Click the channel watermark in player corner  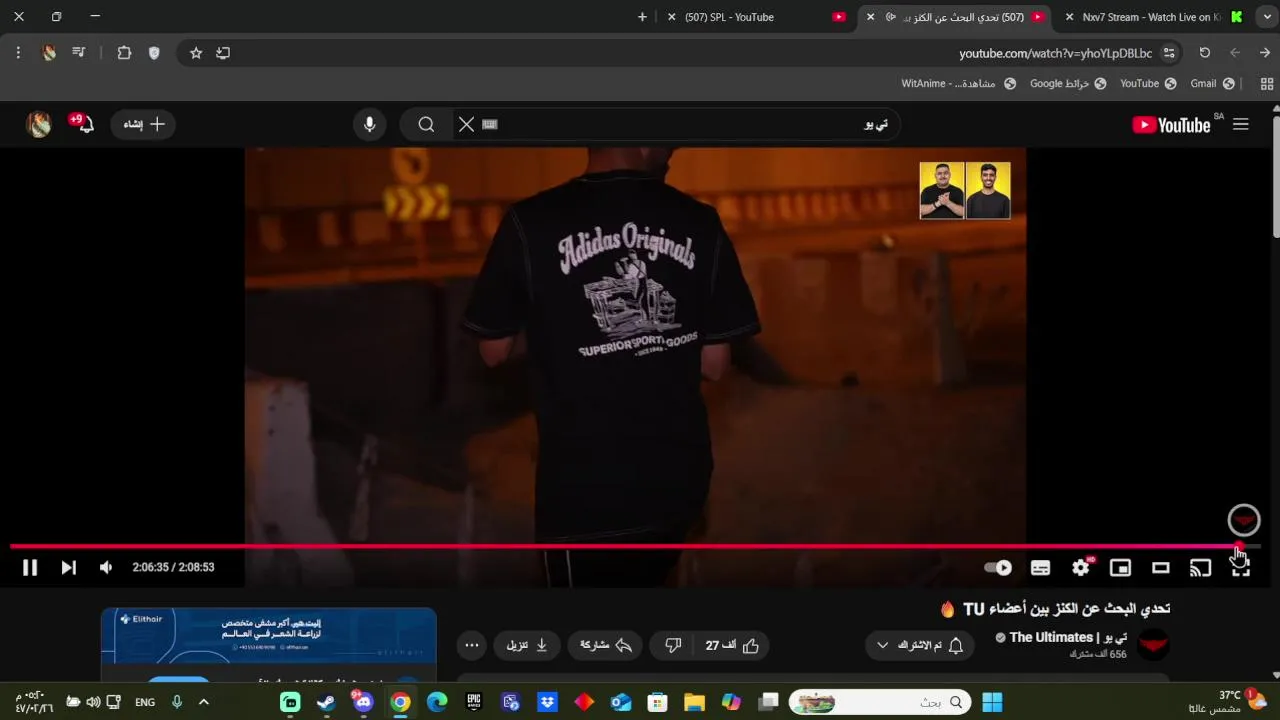pos(1244,520)
